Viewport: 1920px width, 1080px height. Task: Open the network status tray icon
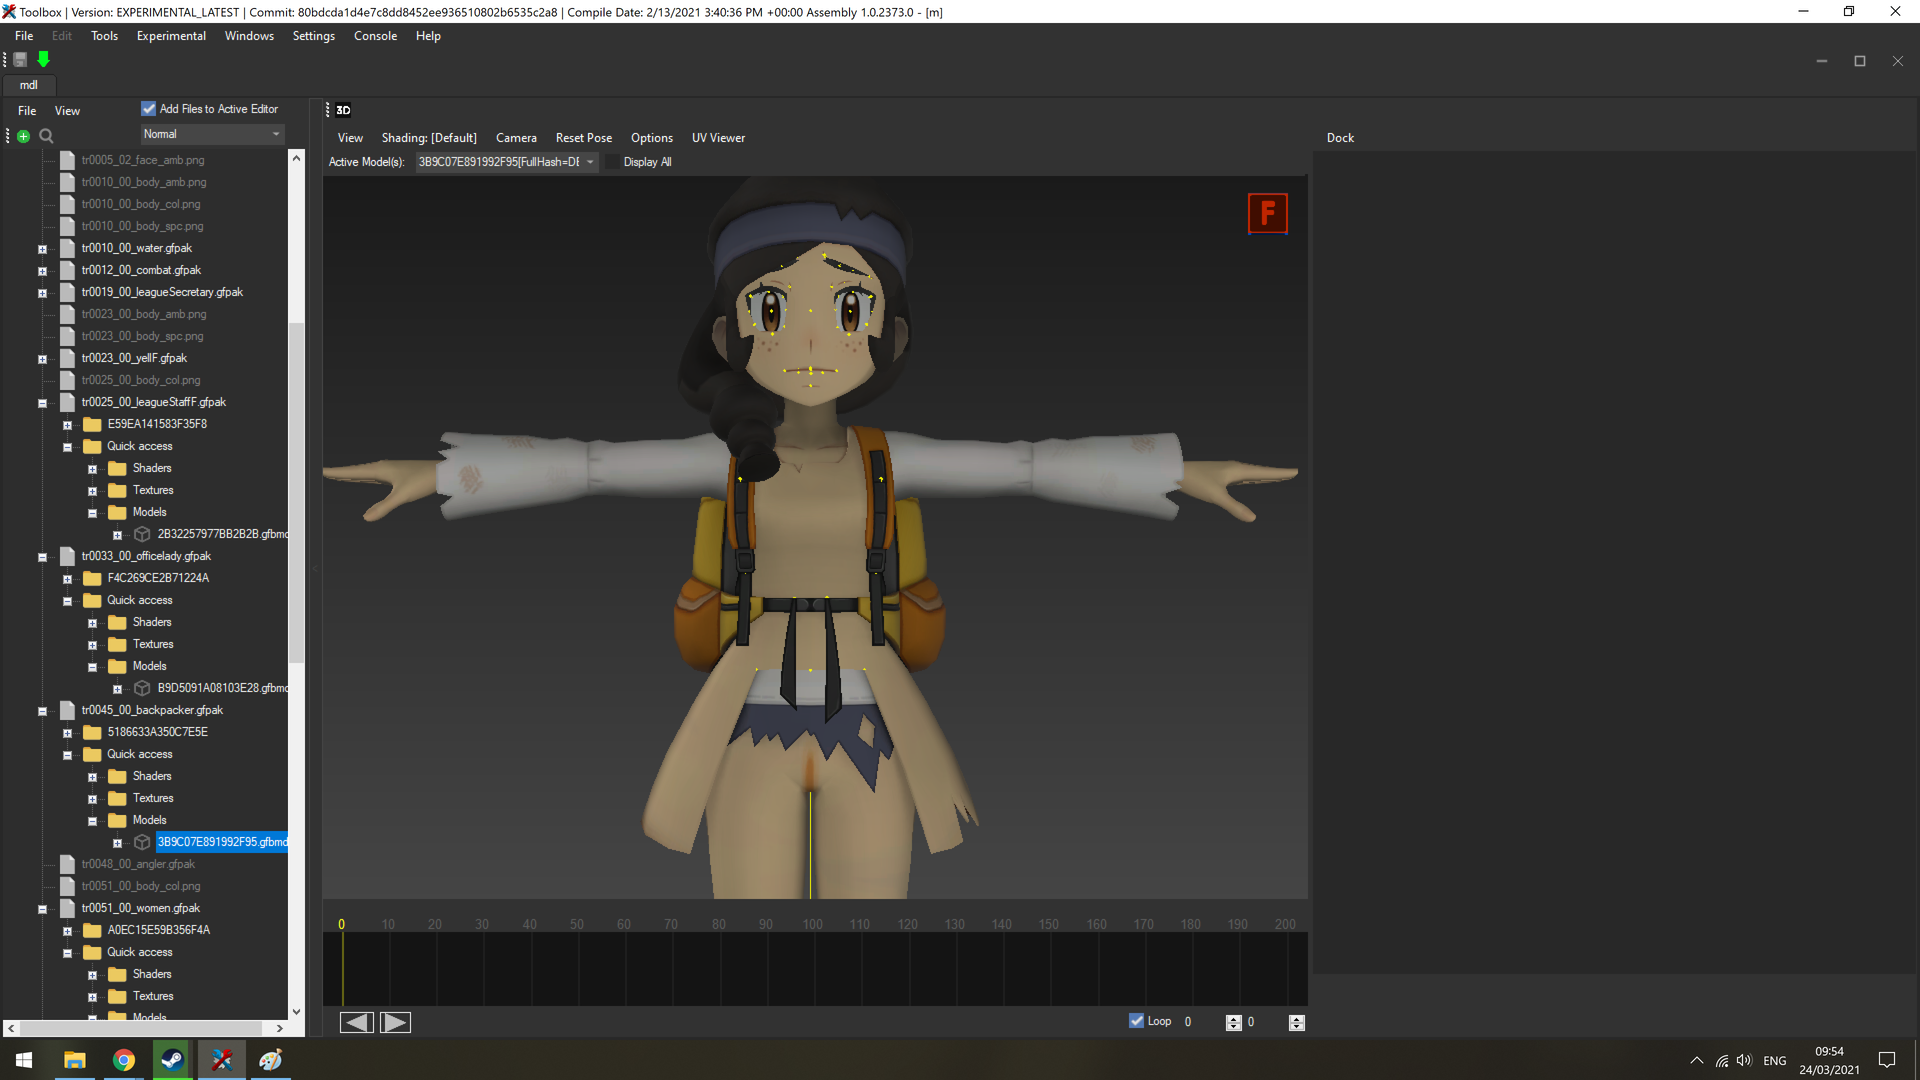pos(1721,1060)
